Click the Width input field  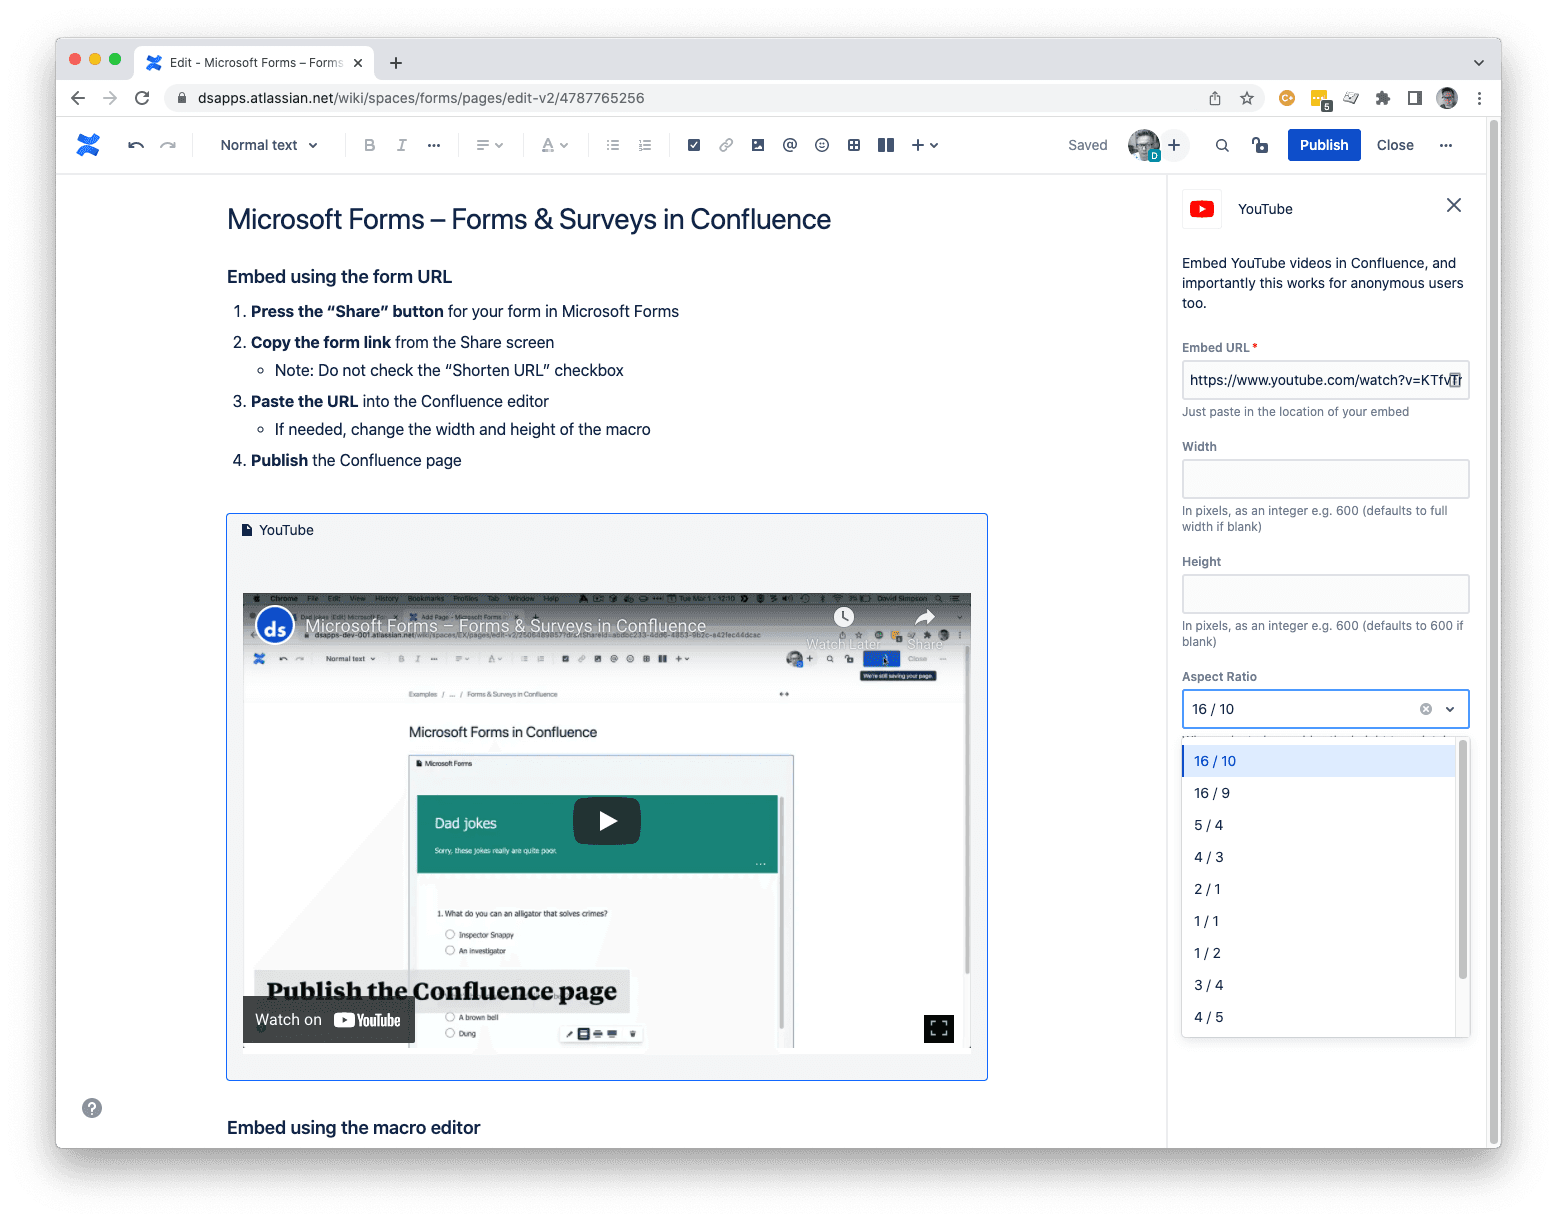point(1325,479)
